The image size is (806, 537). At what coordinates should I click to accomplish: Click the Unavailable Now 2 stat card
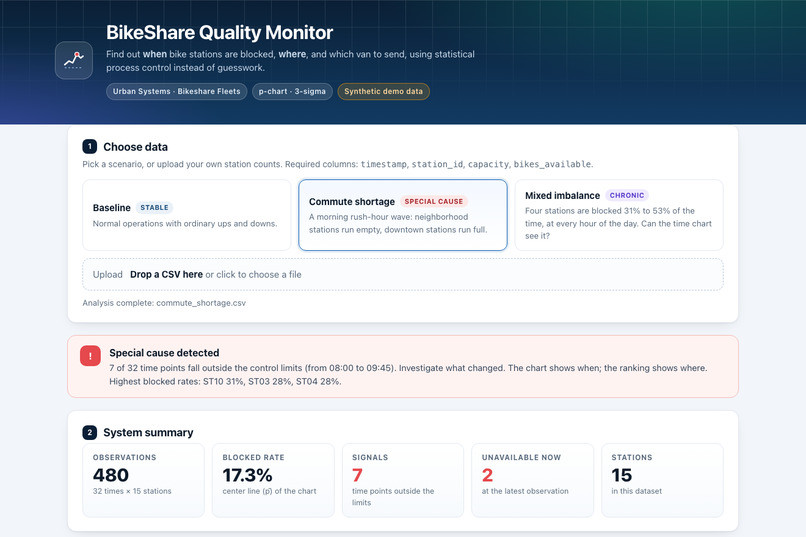tap(533, 480)
